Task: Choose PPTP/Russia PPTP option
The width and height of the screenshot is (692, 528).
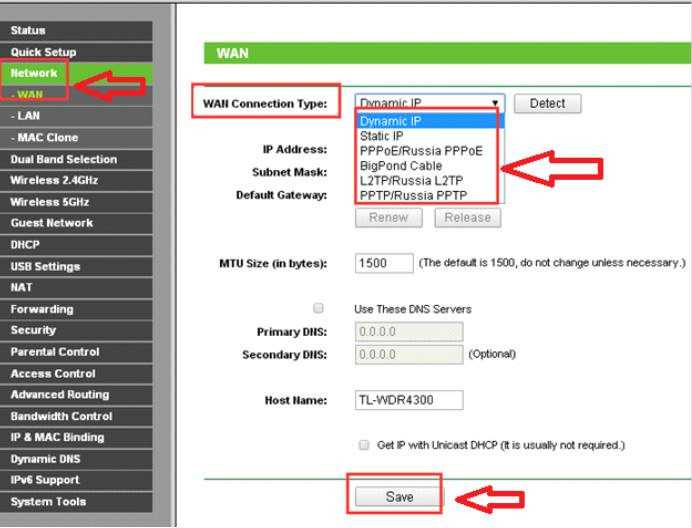Action: pyautogui.click(x=427, y=196)
